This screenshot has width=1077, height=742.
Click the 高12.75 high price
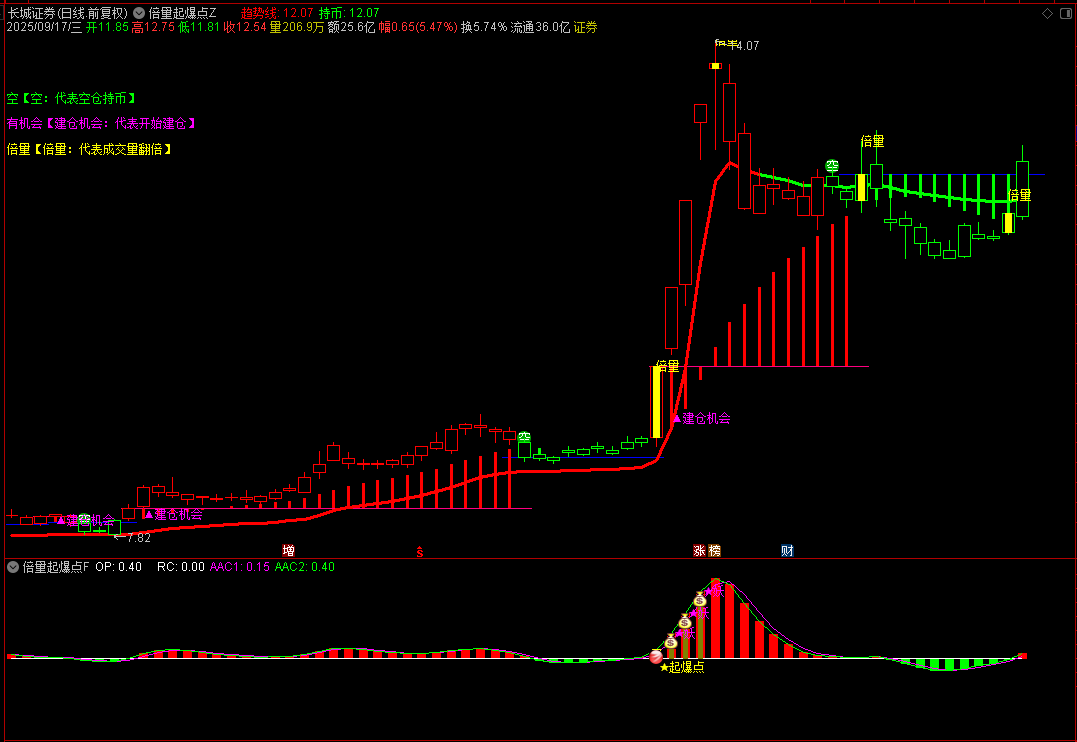[153, 27]
